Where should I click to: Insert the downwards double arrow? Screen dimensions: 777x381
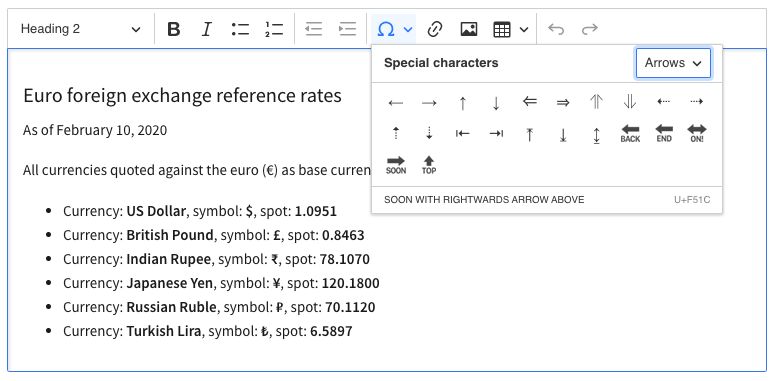[x=630, y=102]
